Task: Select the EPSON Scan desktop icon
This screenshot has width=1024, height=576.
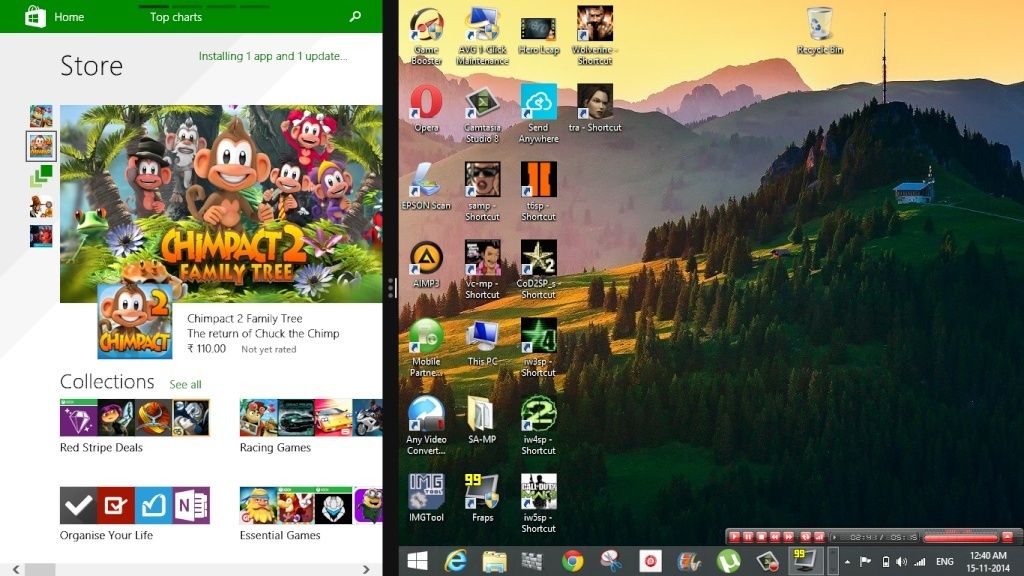Action: tap(426, 187)
